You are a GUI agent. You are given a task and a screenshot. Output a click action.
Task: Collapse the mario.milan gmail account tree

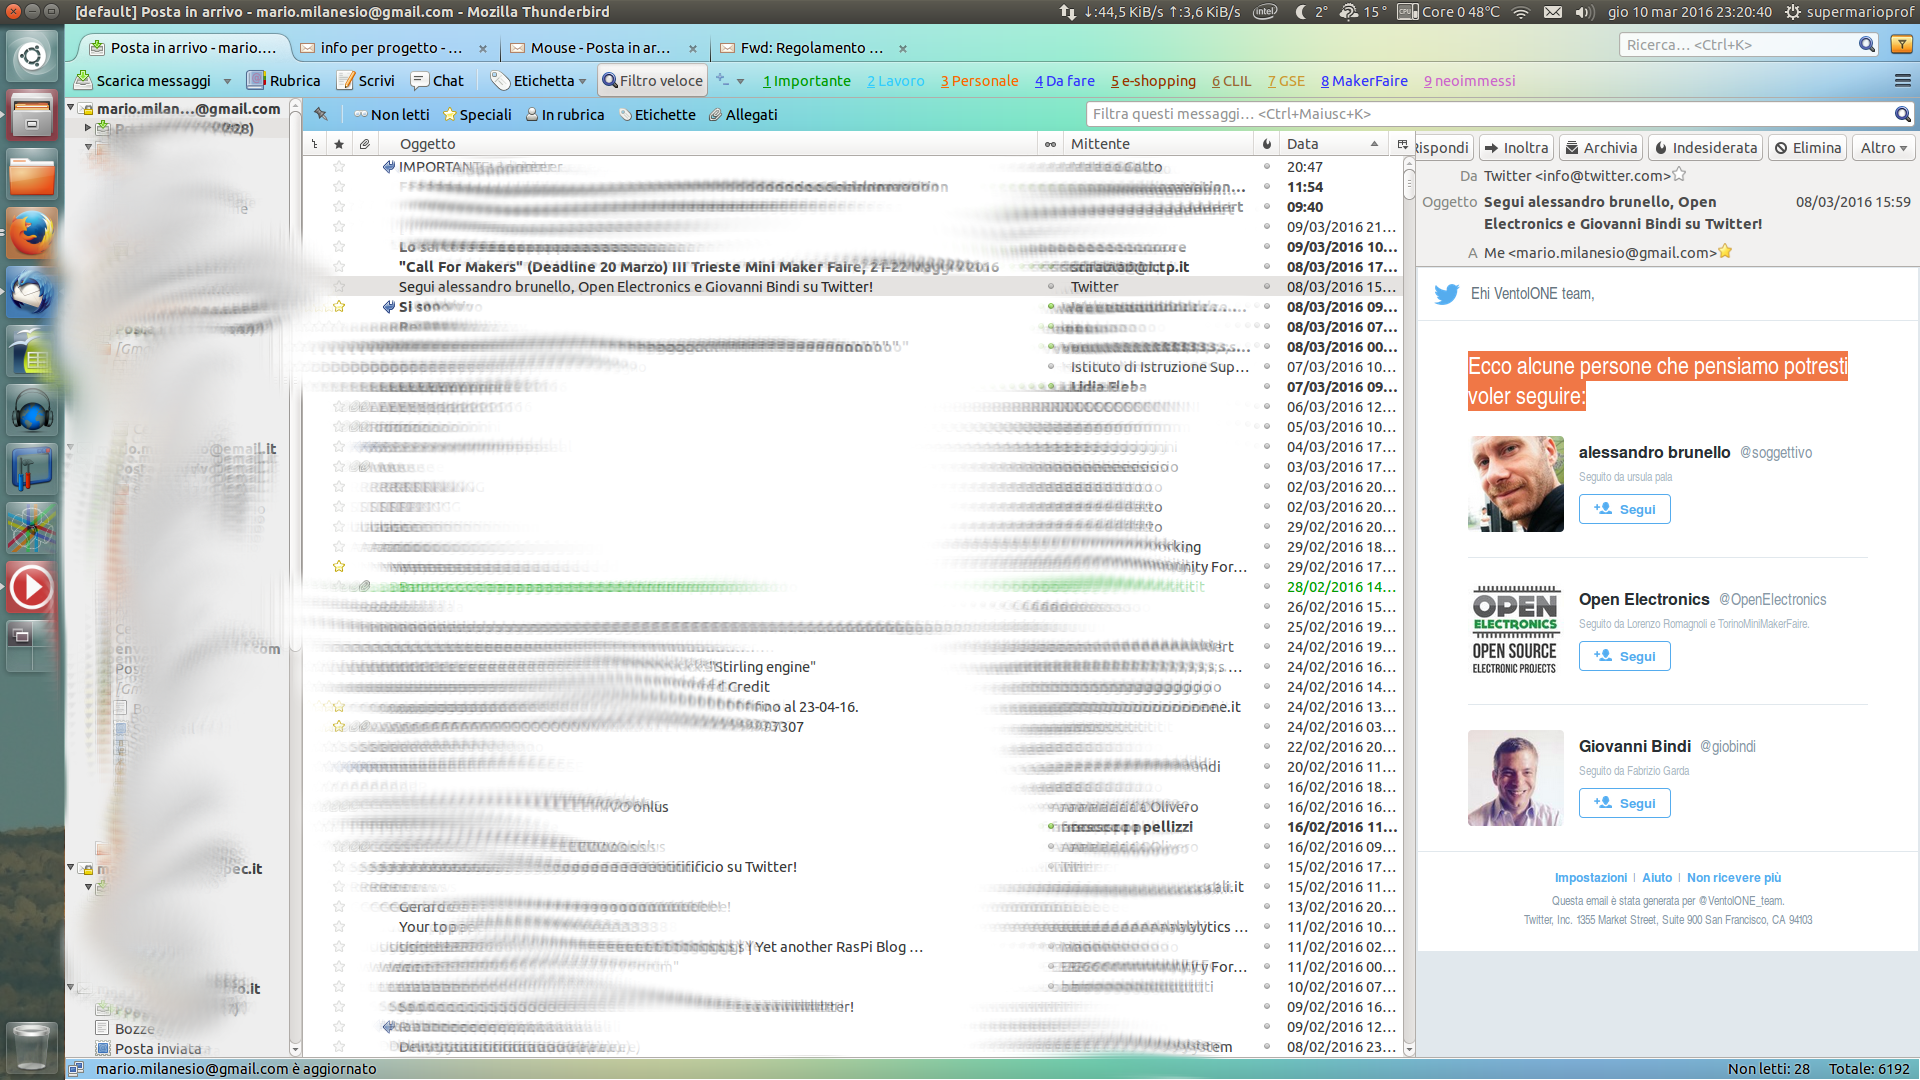(71, 108)
